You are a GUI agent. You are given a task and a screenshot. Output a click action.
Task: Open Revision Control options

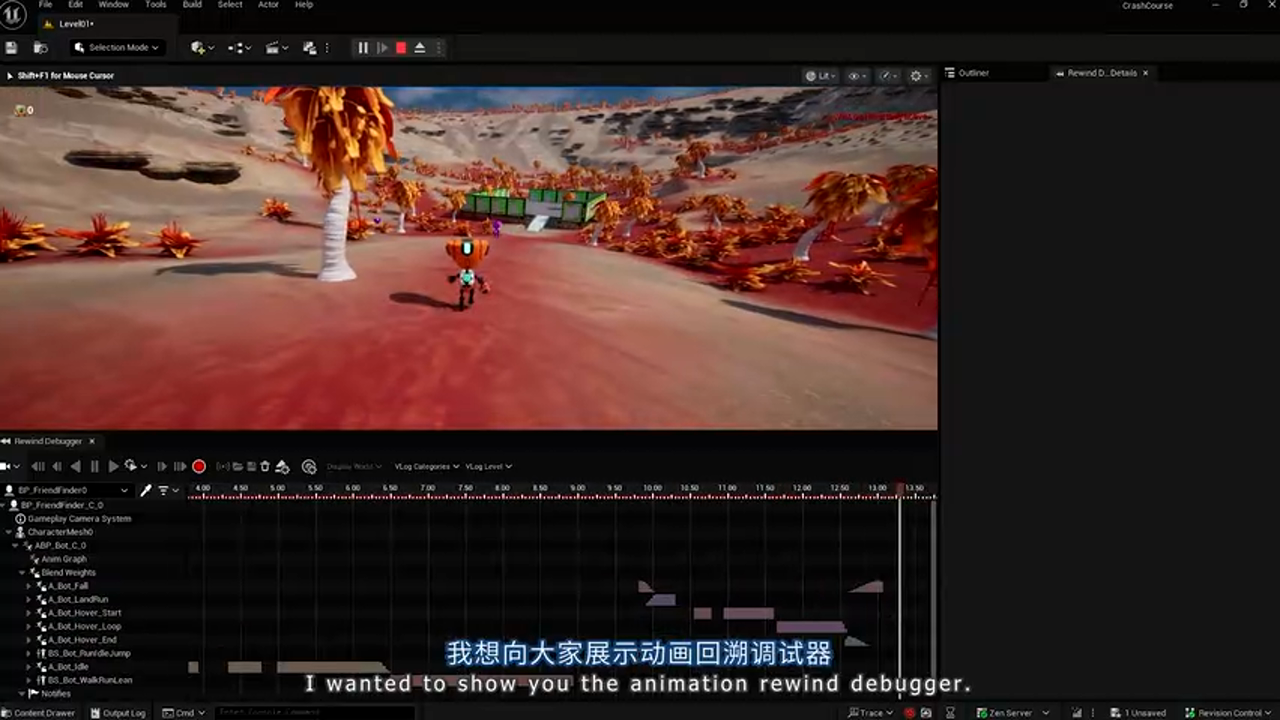pyautogui.click(x=1228, y=712)
